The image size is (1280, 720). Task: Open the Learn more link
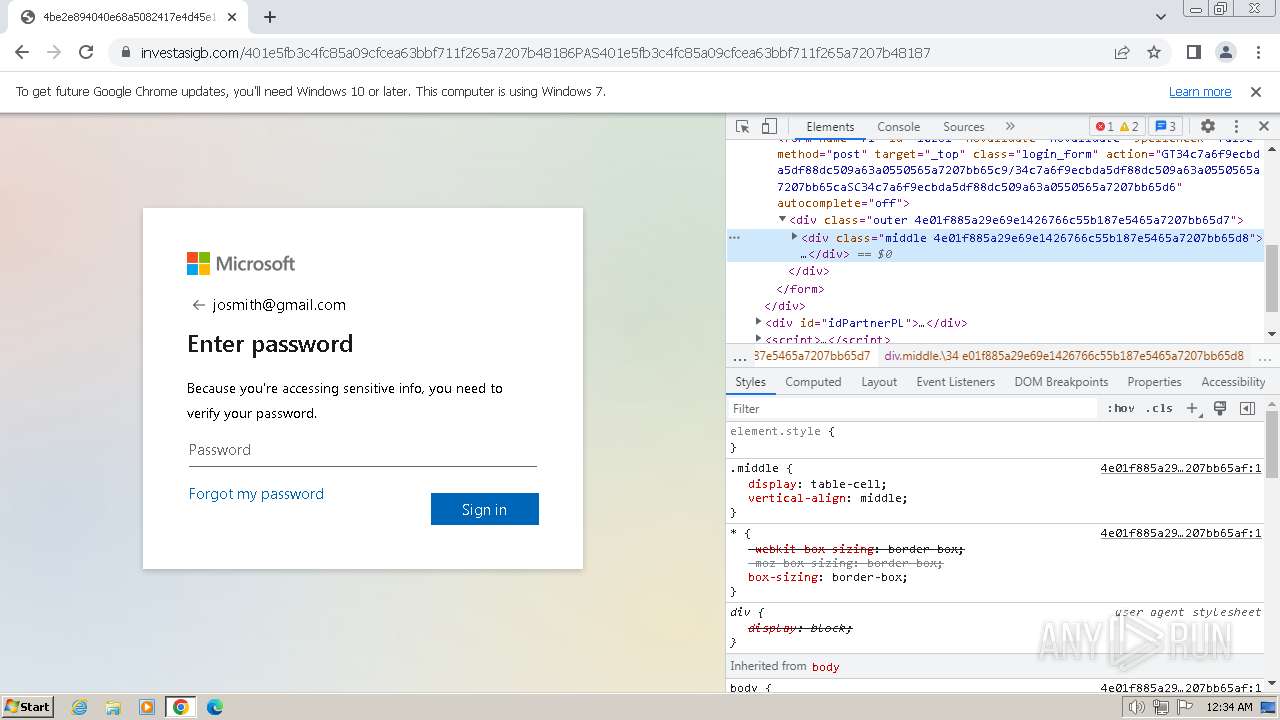click(x=1200, y=92)
